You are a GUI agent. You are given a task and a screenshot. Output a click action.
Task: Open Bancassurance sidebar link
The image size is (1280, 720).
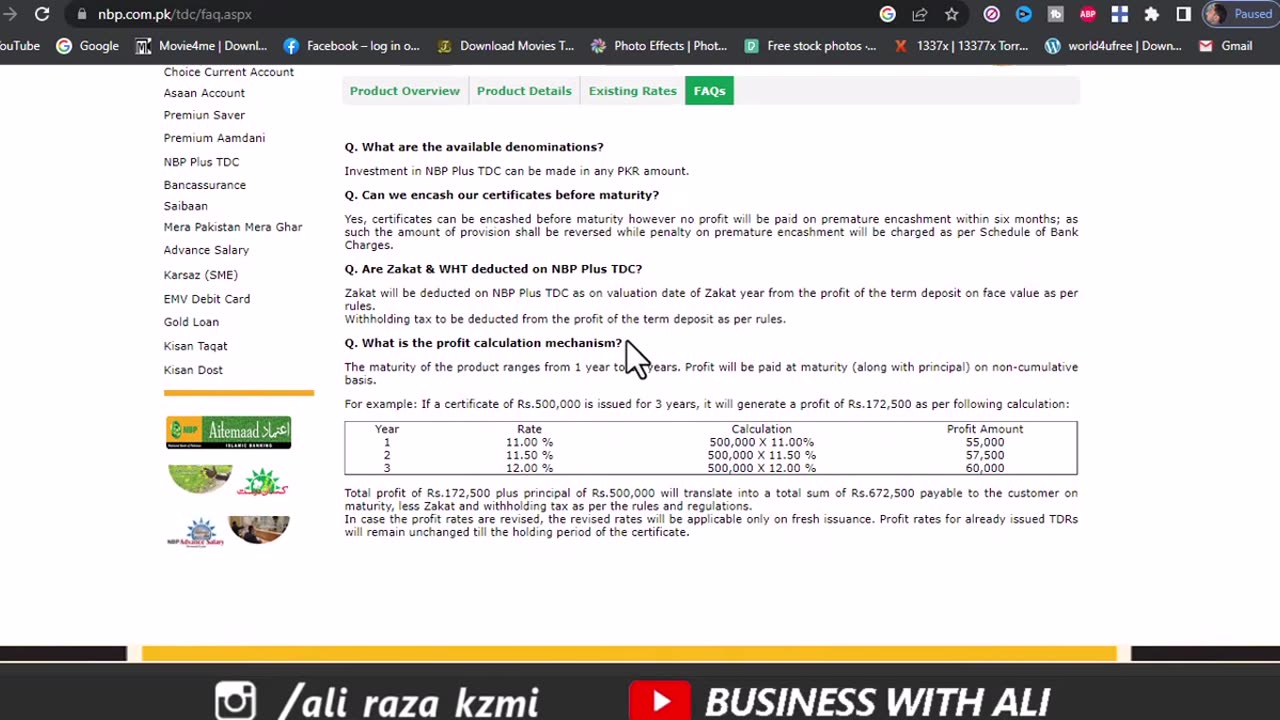pyautogui.click(x=204, y=185)
